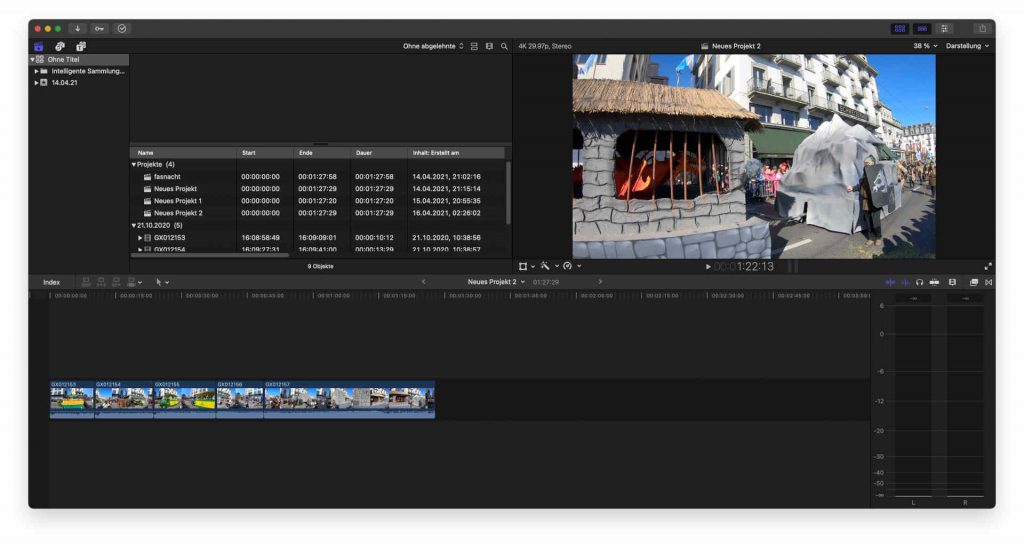The image size is (1024, 546).
Task: Toggle snapping in timeline
Action: click(935, 283)
